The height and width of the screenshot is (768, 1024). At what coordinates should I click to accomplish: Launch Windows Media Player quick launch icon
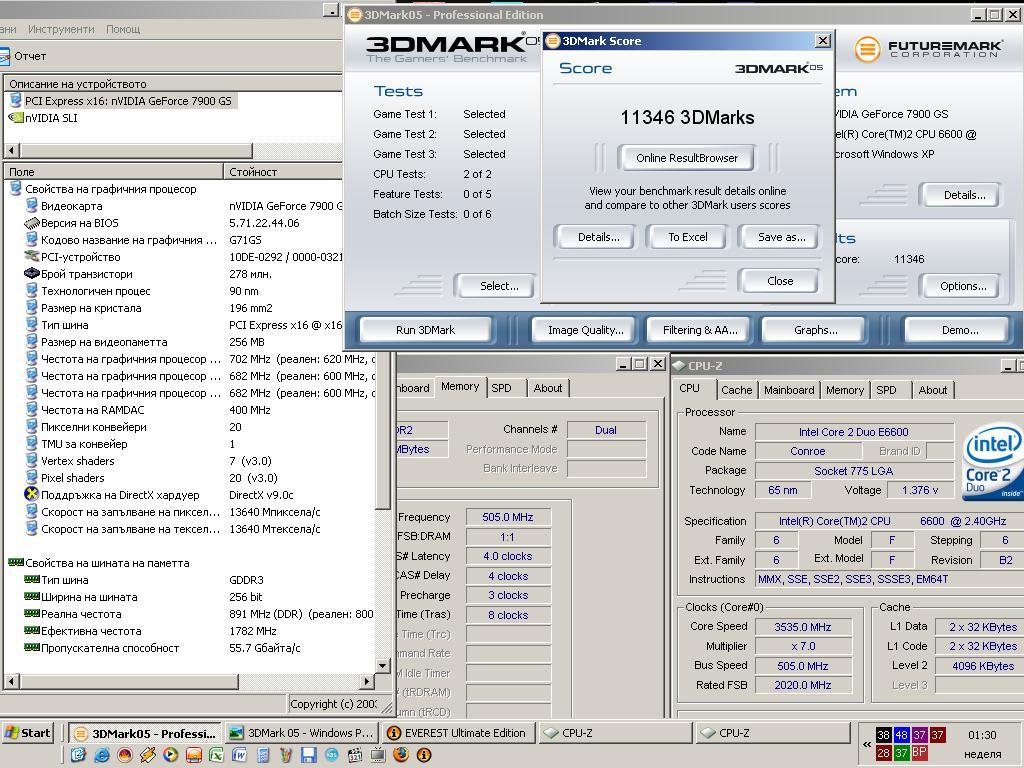click(170, 755)
